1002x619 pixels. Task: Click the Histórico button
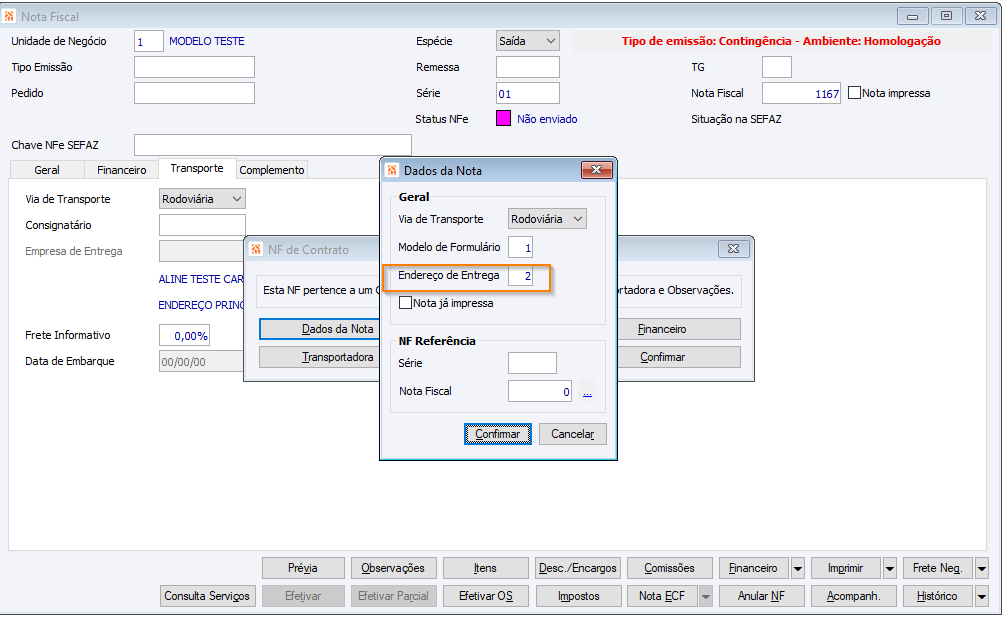pyautogui.click(x=938, y=596)
